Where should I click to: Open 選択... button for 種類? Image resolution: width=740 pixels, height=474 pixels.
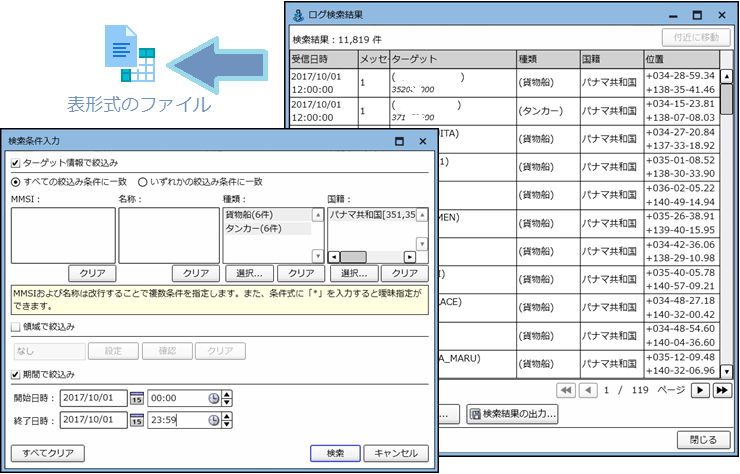click(x=249, y=273)
